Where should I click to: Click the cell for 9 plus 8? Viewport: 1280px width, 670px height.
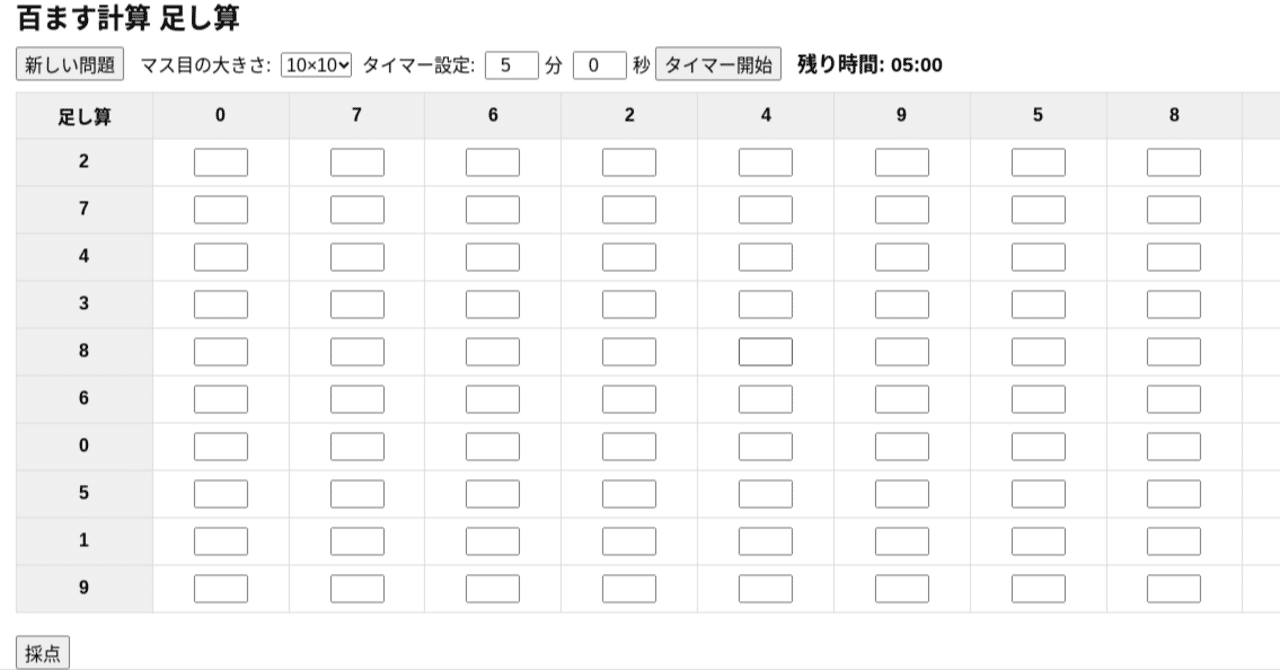(x=1173, y=588)
